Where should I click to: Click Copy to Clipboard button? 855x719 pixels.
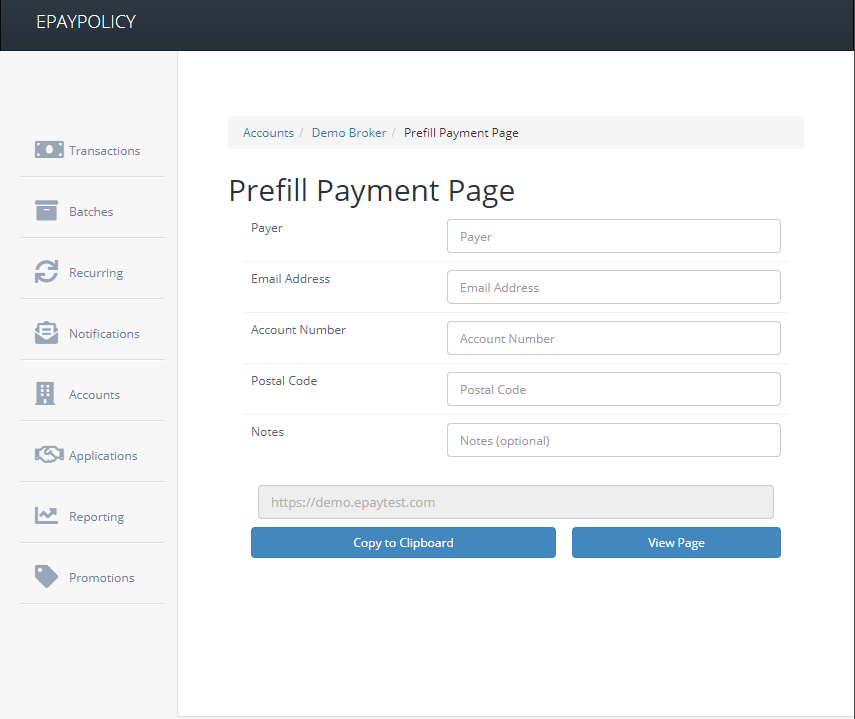404,542
